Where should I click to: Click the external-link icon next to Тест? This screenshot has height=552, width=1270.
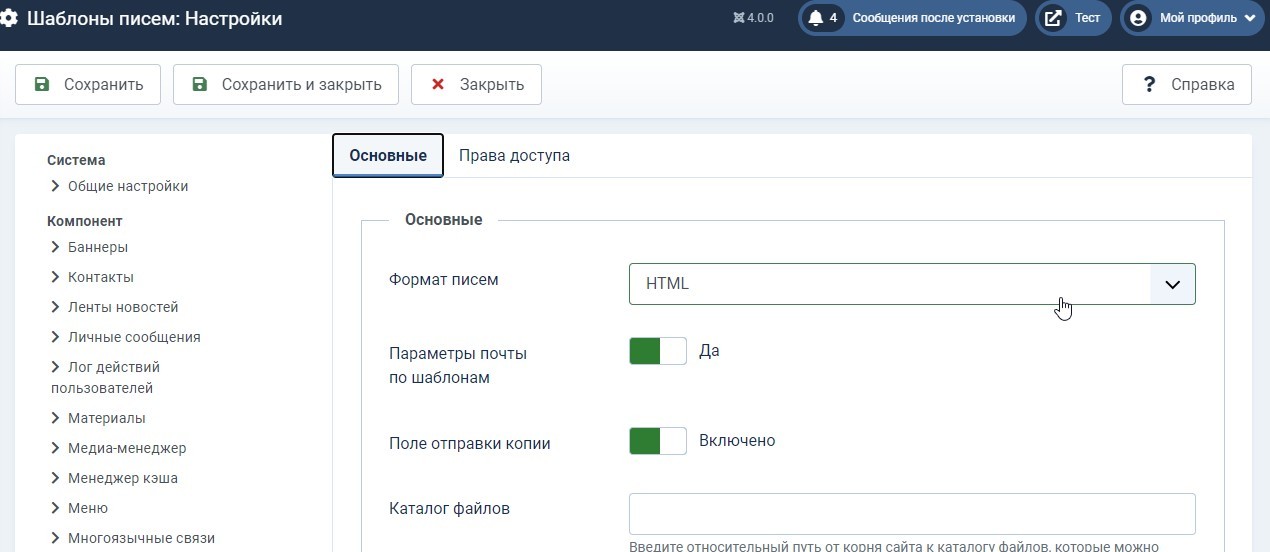tap(1053, 18)
